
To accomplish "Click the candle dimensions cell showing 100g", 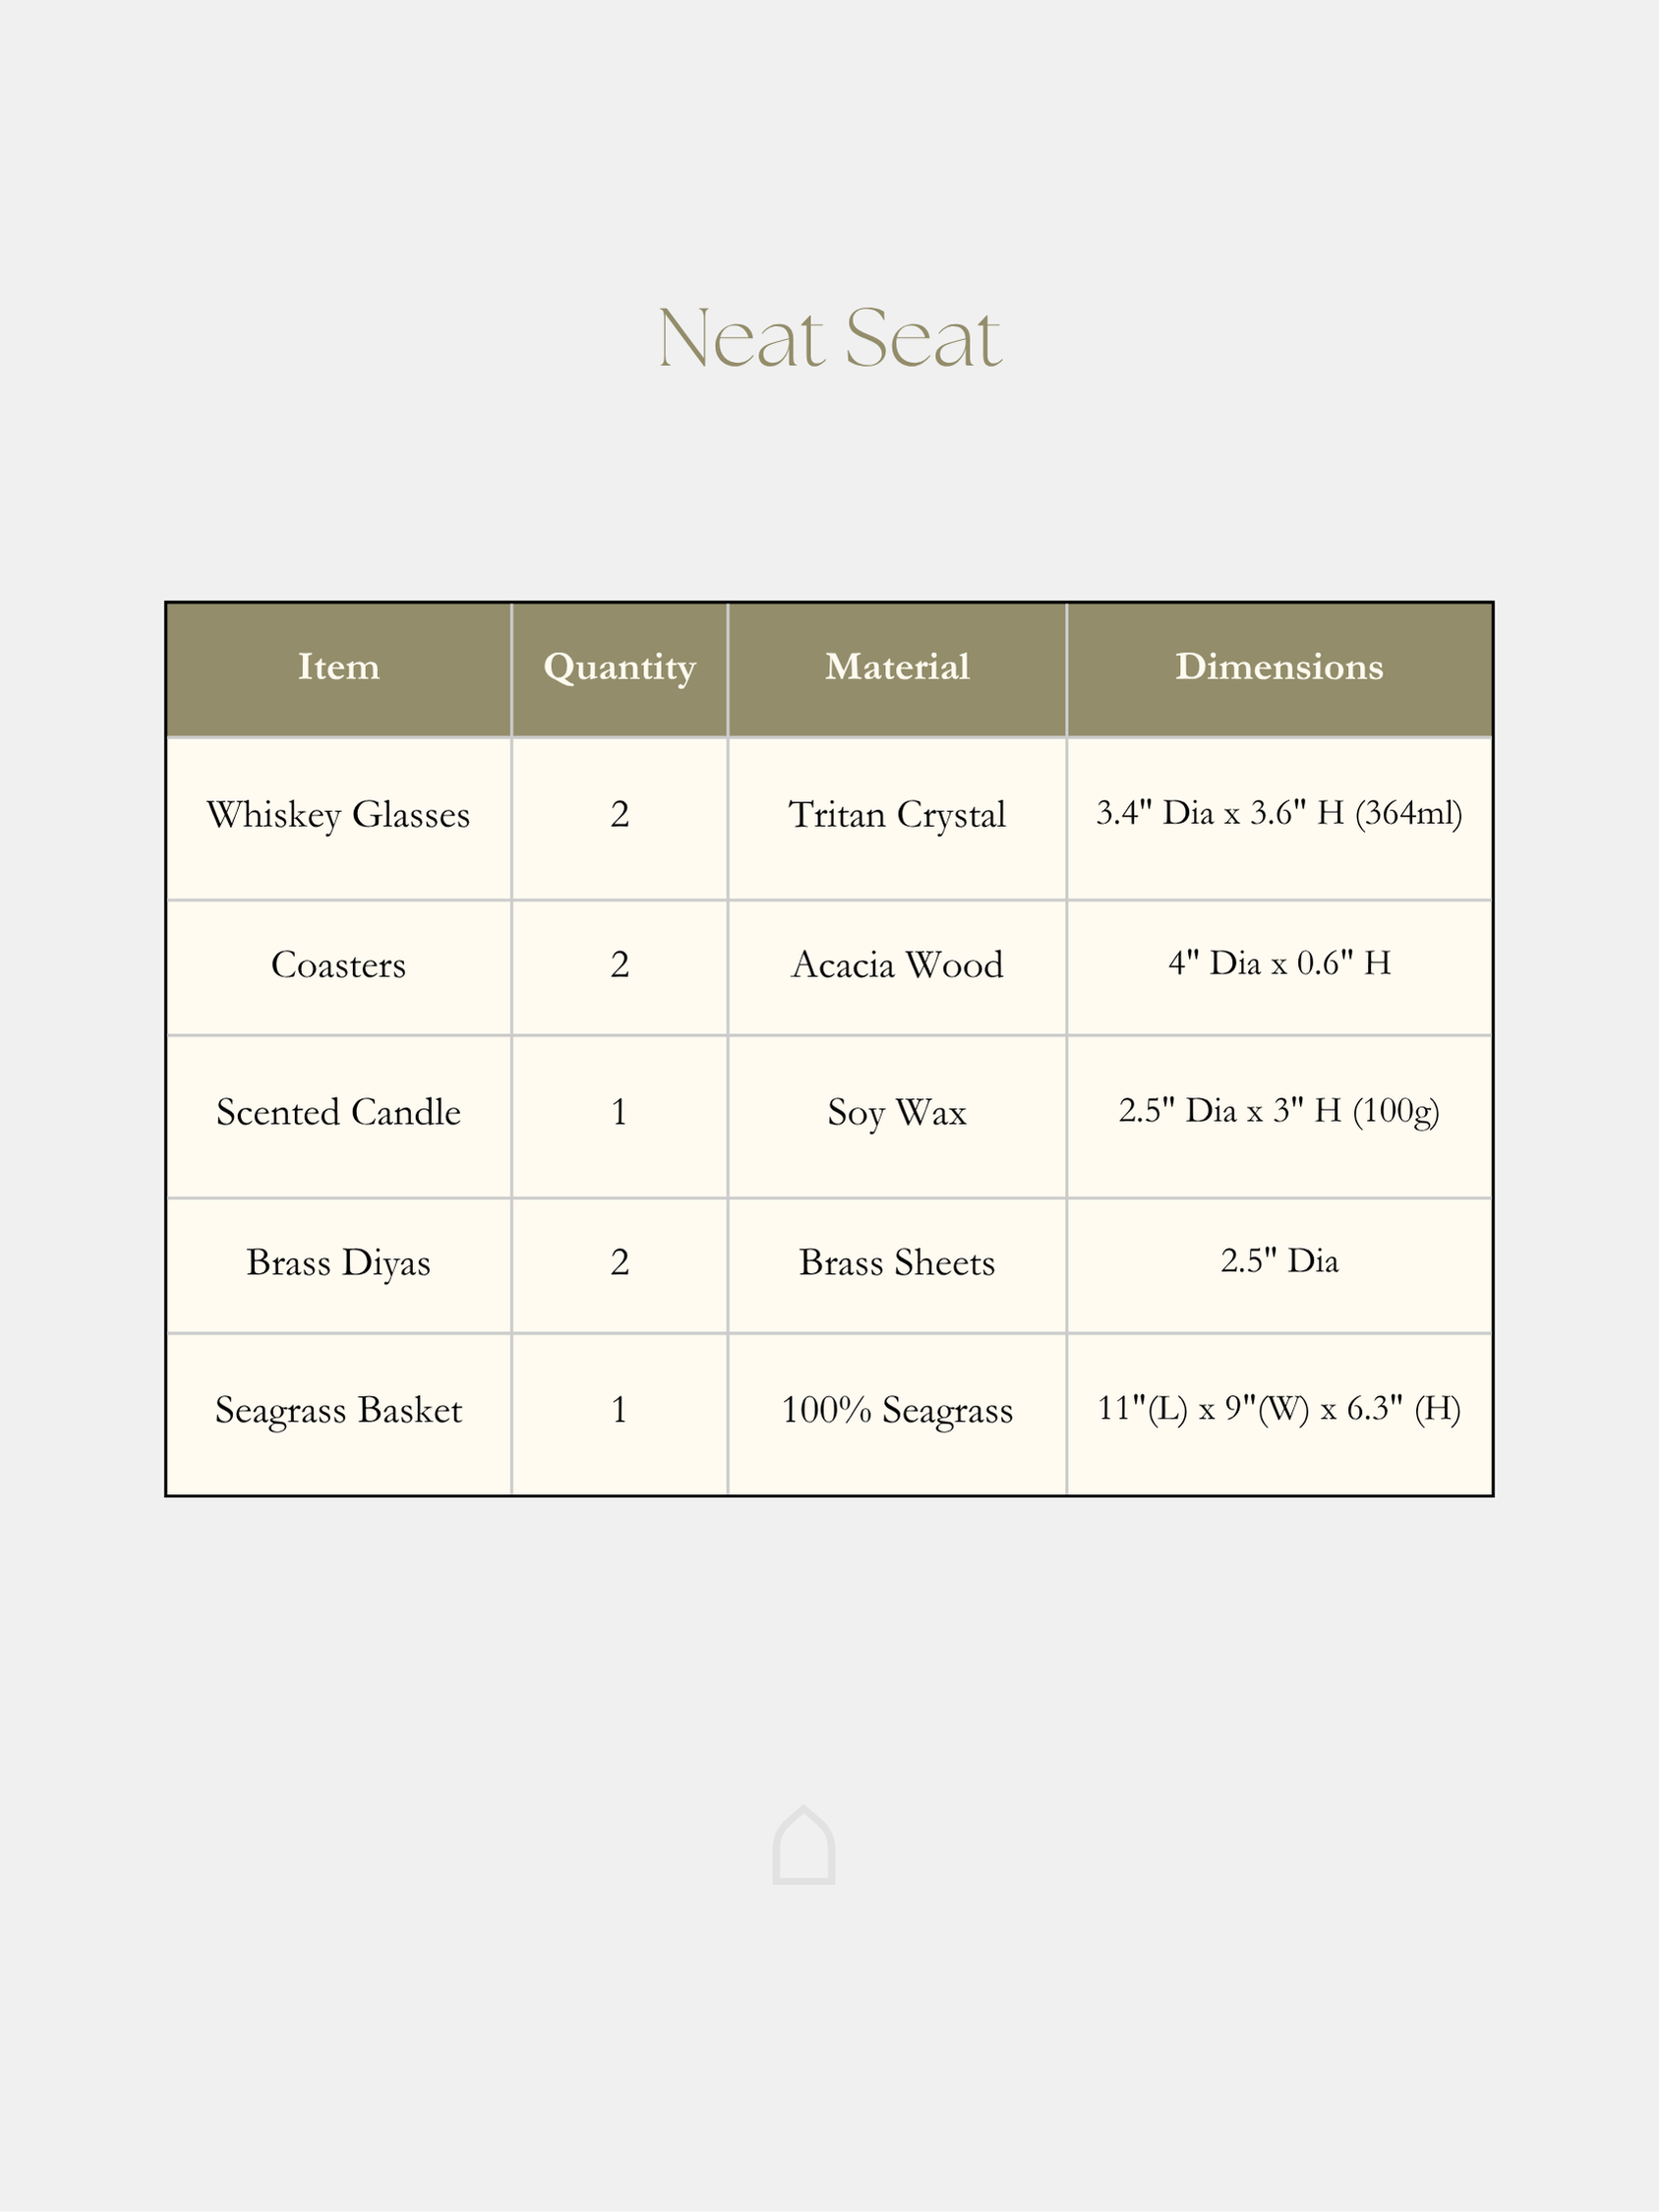I will (1279, 1111).
